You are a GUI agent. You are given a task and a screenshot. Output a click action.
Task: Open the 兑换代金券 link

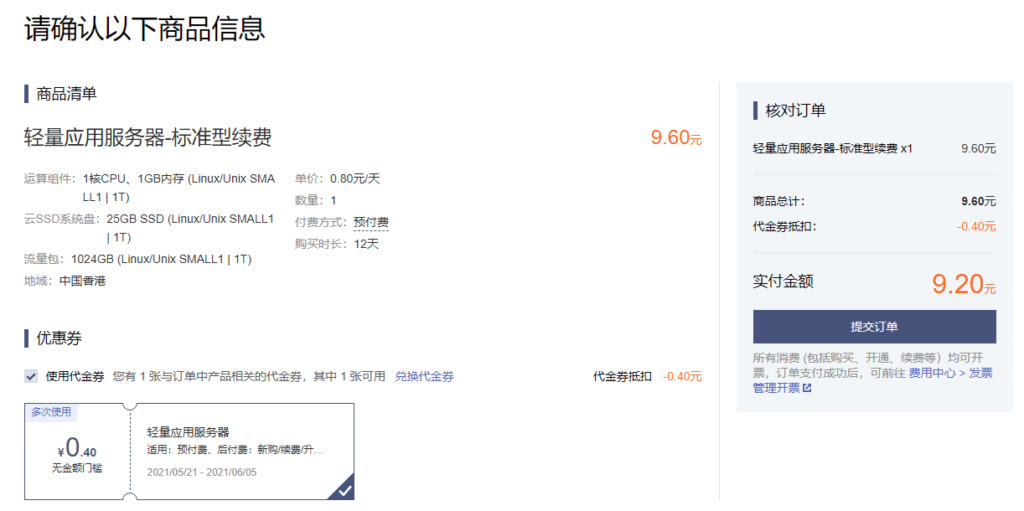pos(424,377)
